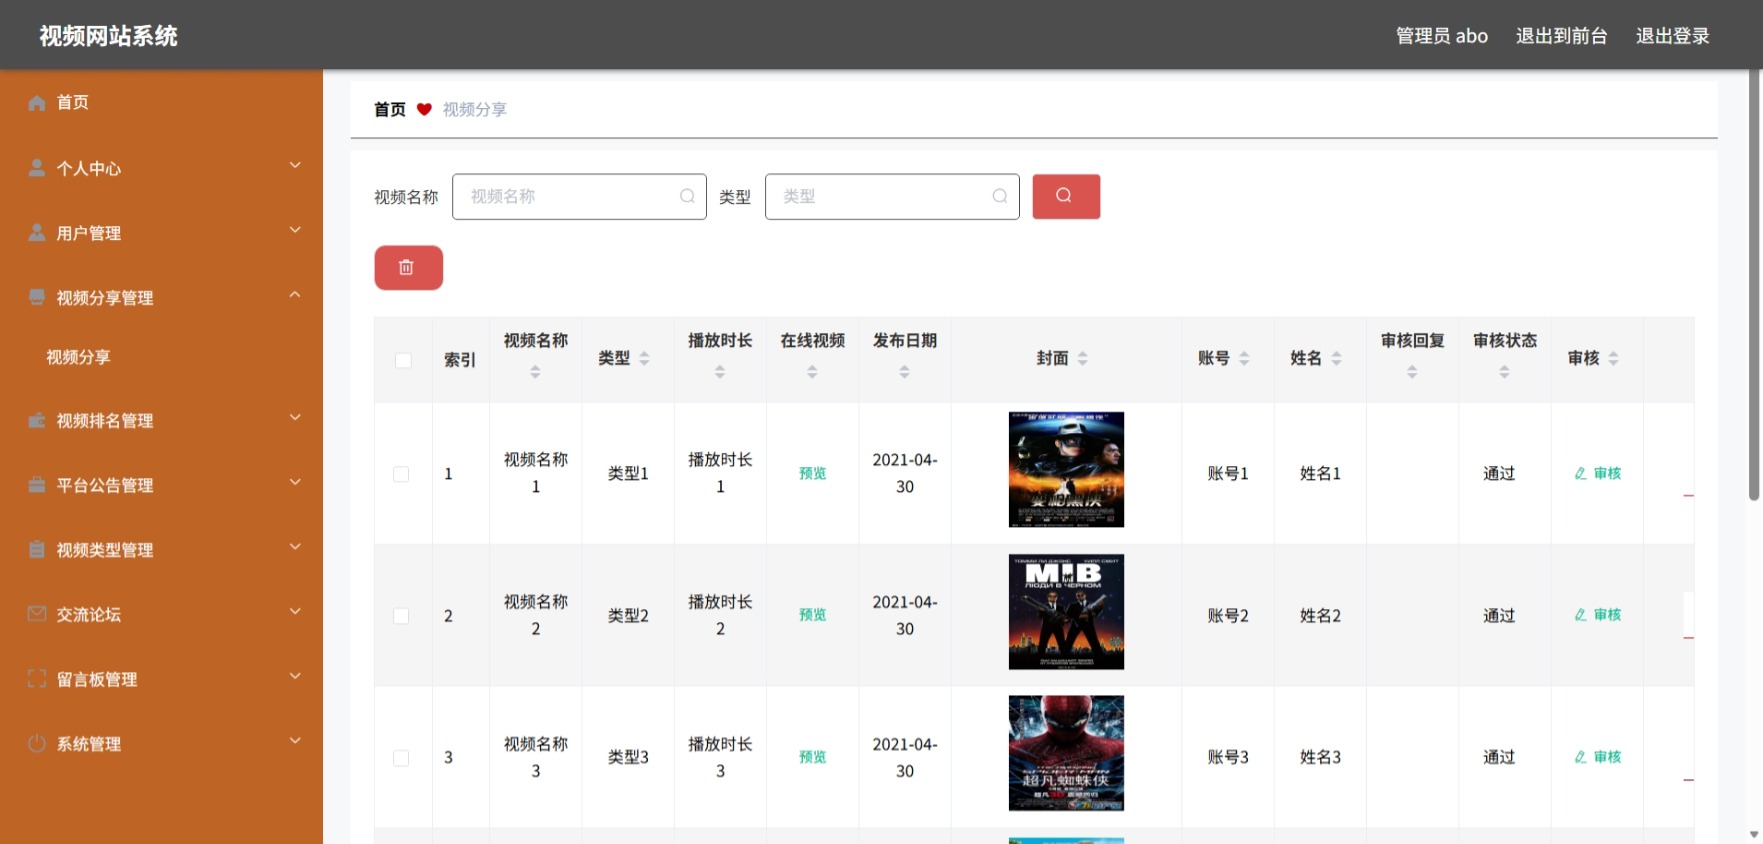Viewport: 1763px width, 844px height.
Task: Click the user icon next to 用户管理
Action: click(x=37, y=233)
